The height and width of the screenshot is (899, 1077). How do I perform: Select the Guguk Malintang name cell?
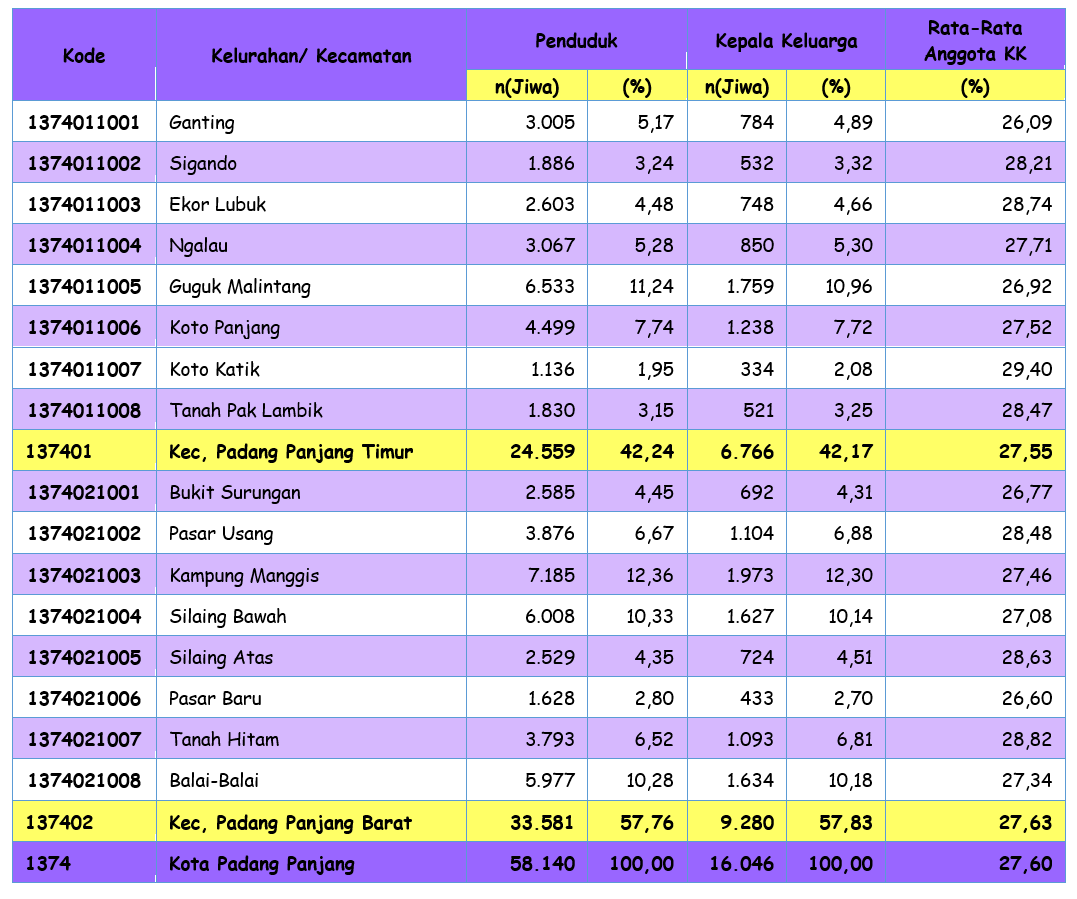click(240, 287)
